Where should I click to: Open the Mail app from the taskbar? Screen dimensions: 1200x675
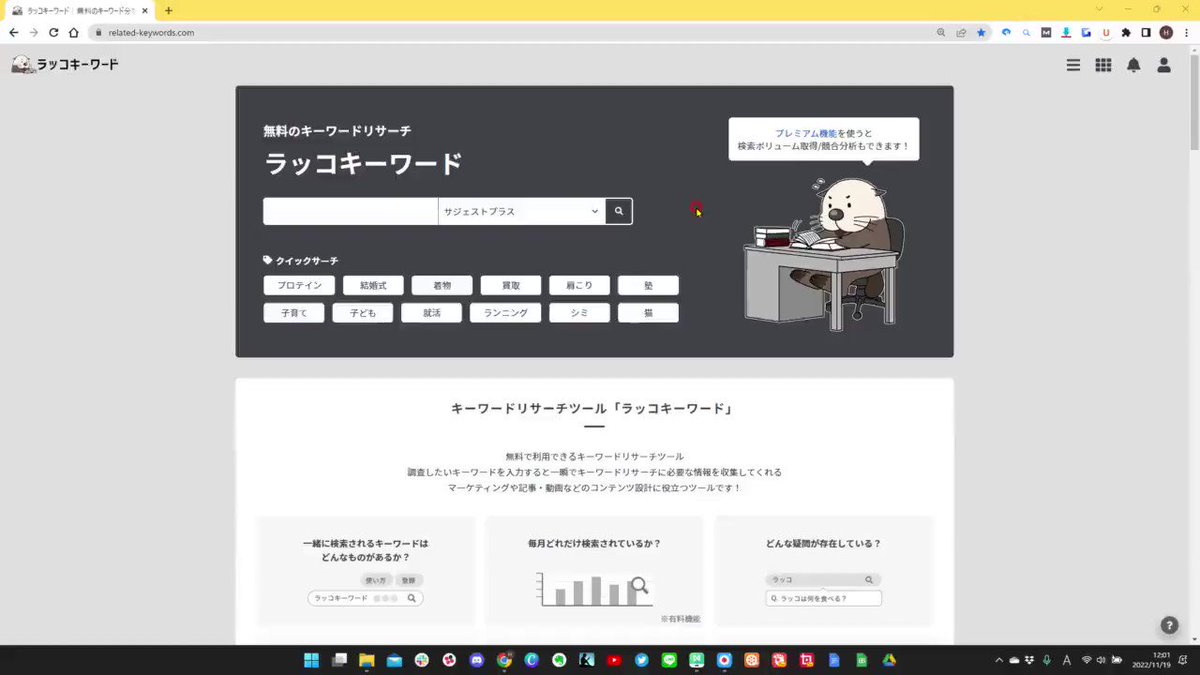(x=394, y=660)
